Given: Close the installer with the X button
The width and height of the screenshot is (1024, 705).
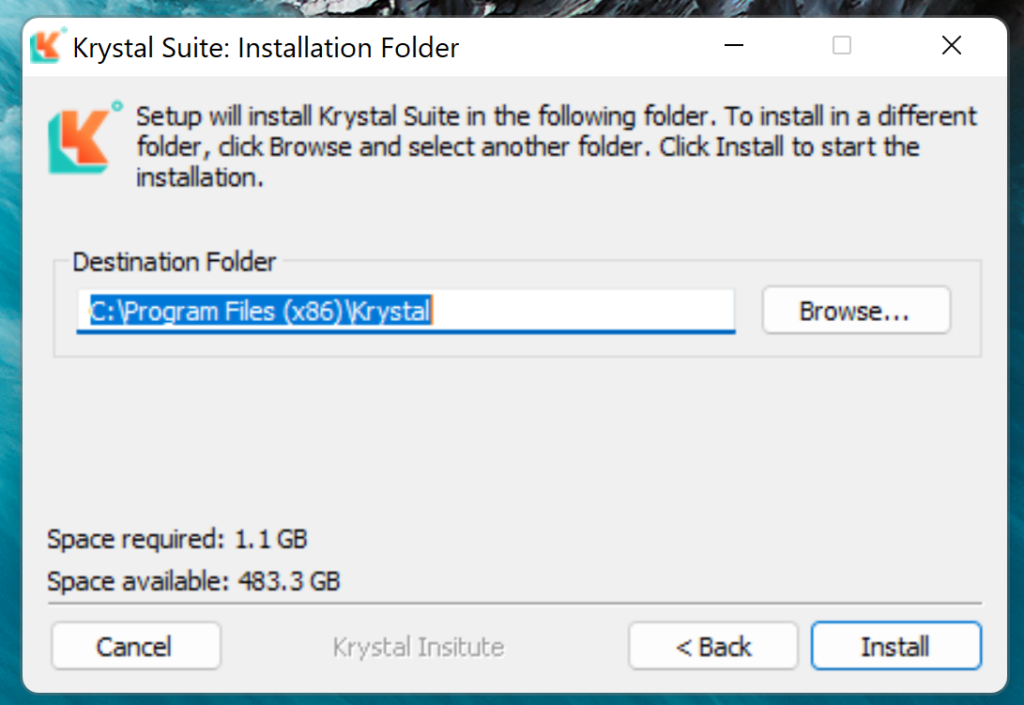Looking at the screenshot, I should tap(951, 46).
